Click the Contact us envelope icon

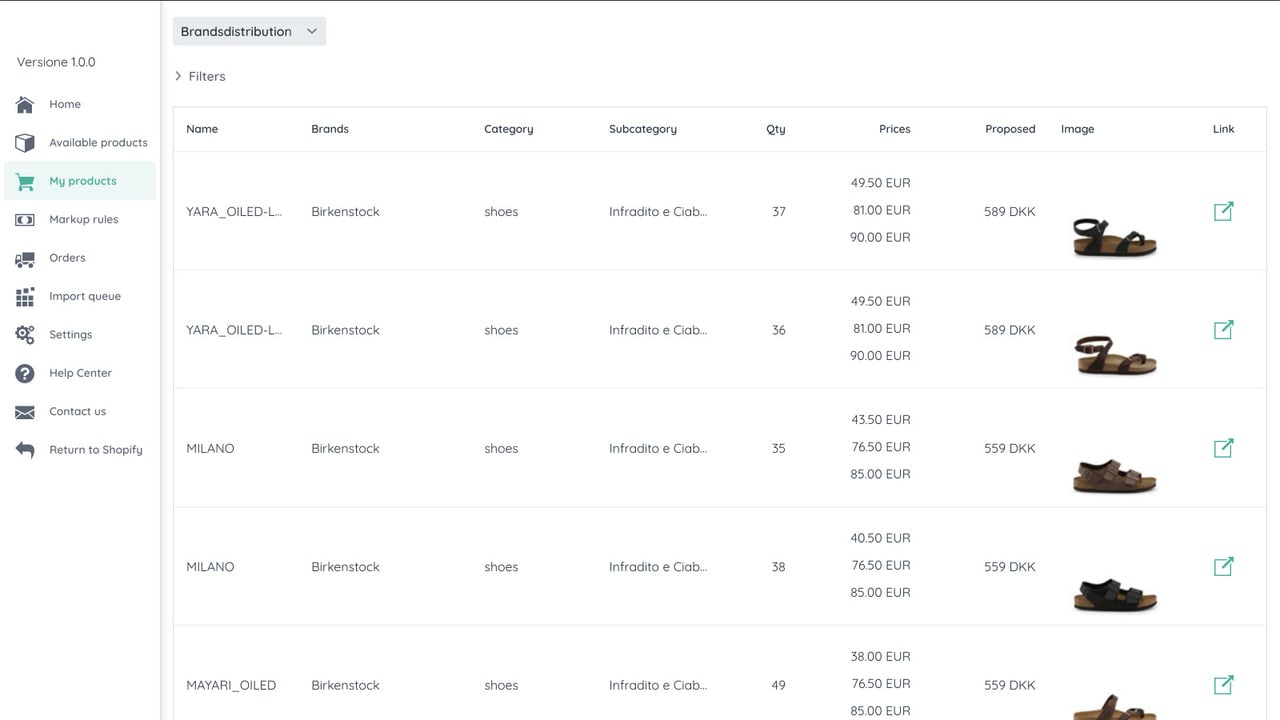(25, 412)
